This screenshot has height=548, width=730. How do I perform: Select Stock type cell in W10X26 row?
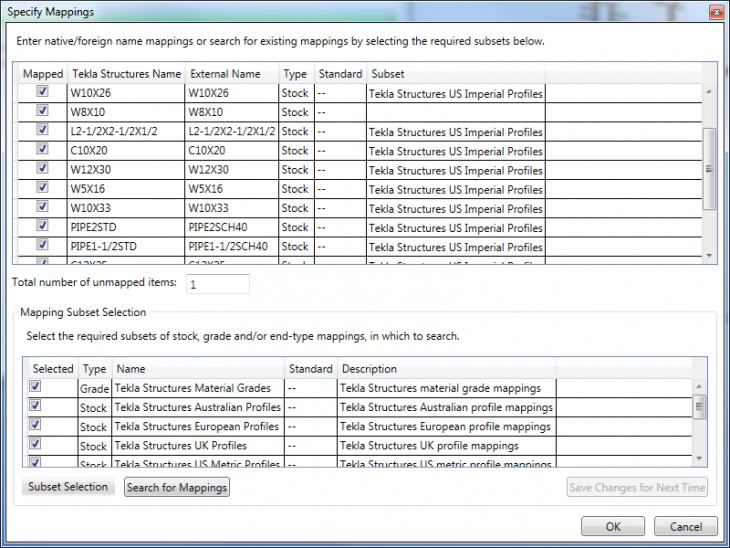(x=296, y=93)
